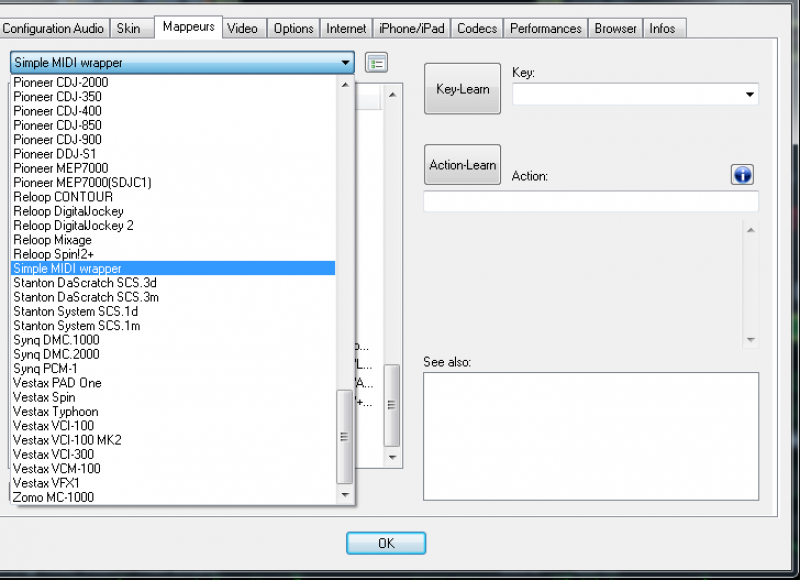Select the Mappeurs tab
The image size is (800, 580).
pyautogui.click(x=188, y=27)
